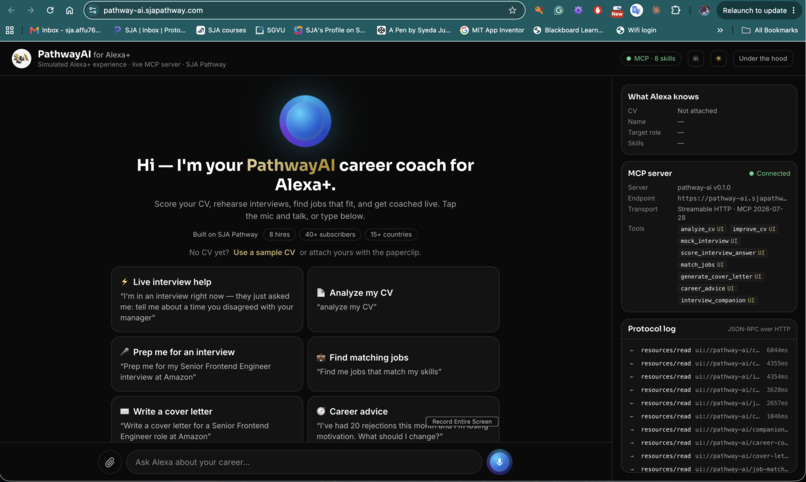
Task: Click the mock_interview tool tag
Action: [x=709, y=240]
